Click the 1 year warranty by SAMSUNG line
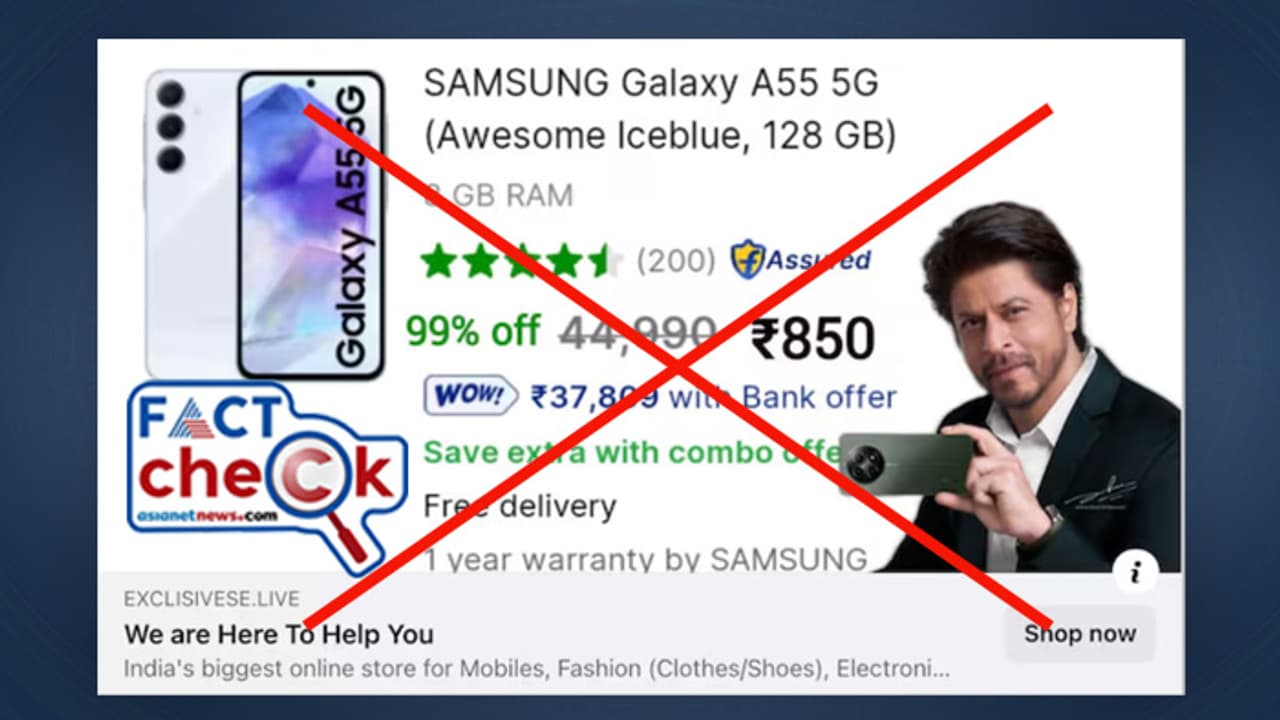 [x=645, y=559]
